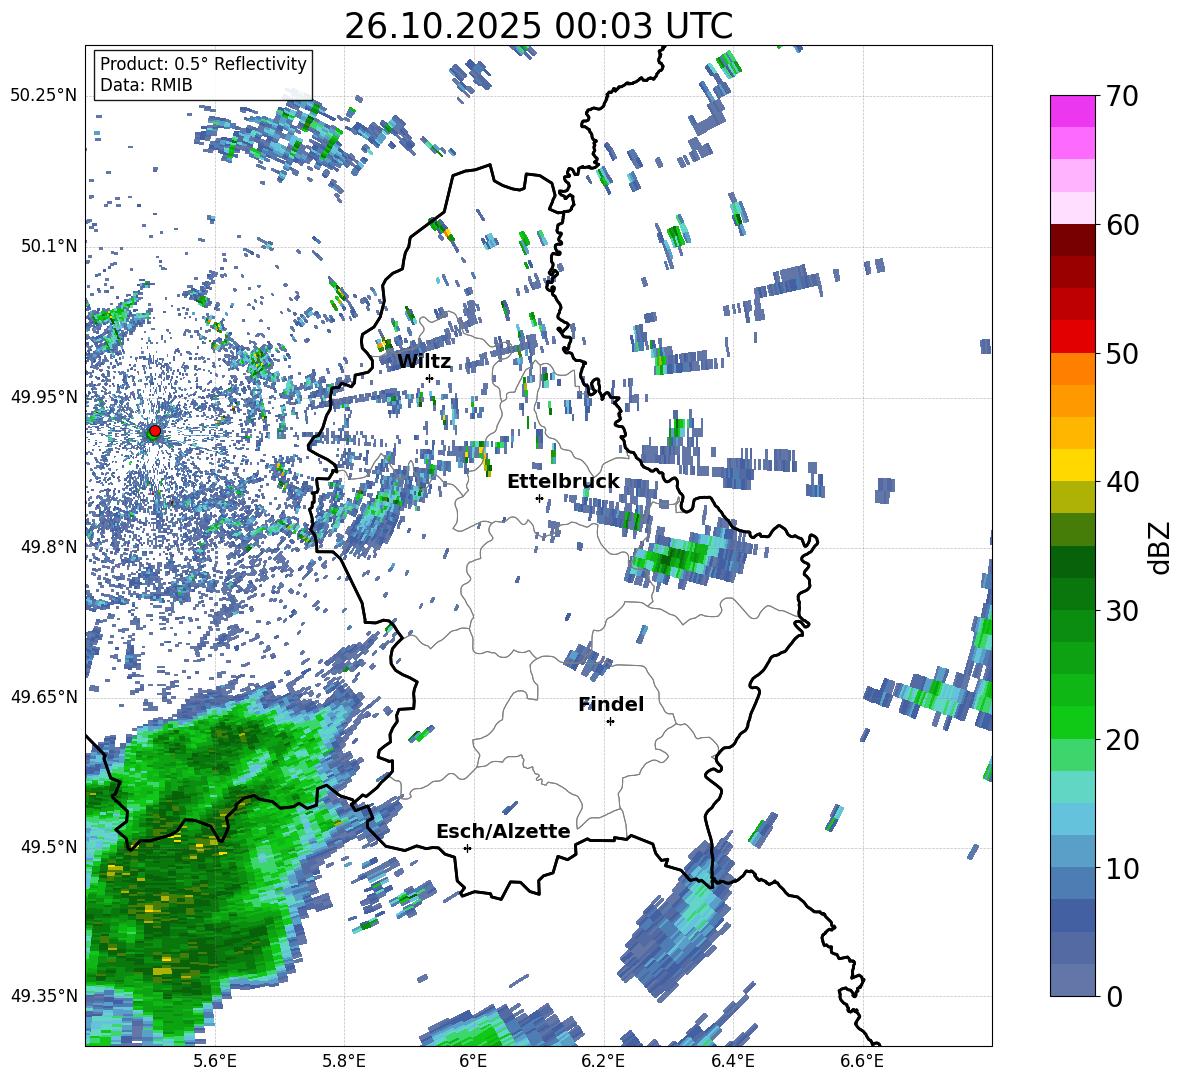The height and width of the screenshot is (1081, 1184).
Task: Click the 0 dBZ colorbar tick label
Action: point(1115,996)
